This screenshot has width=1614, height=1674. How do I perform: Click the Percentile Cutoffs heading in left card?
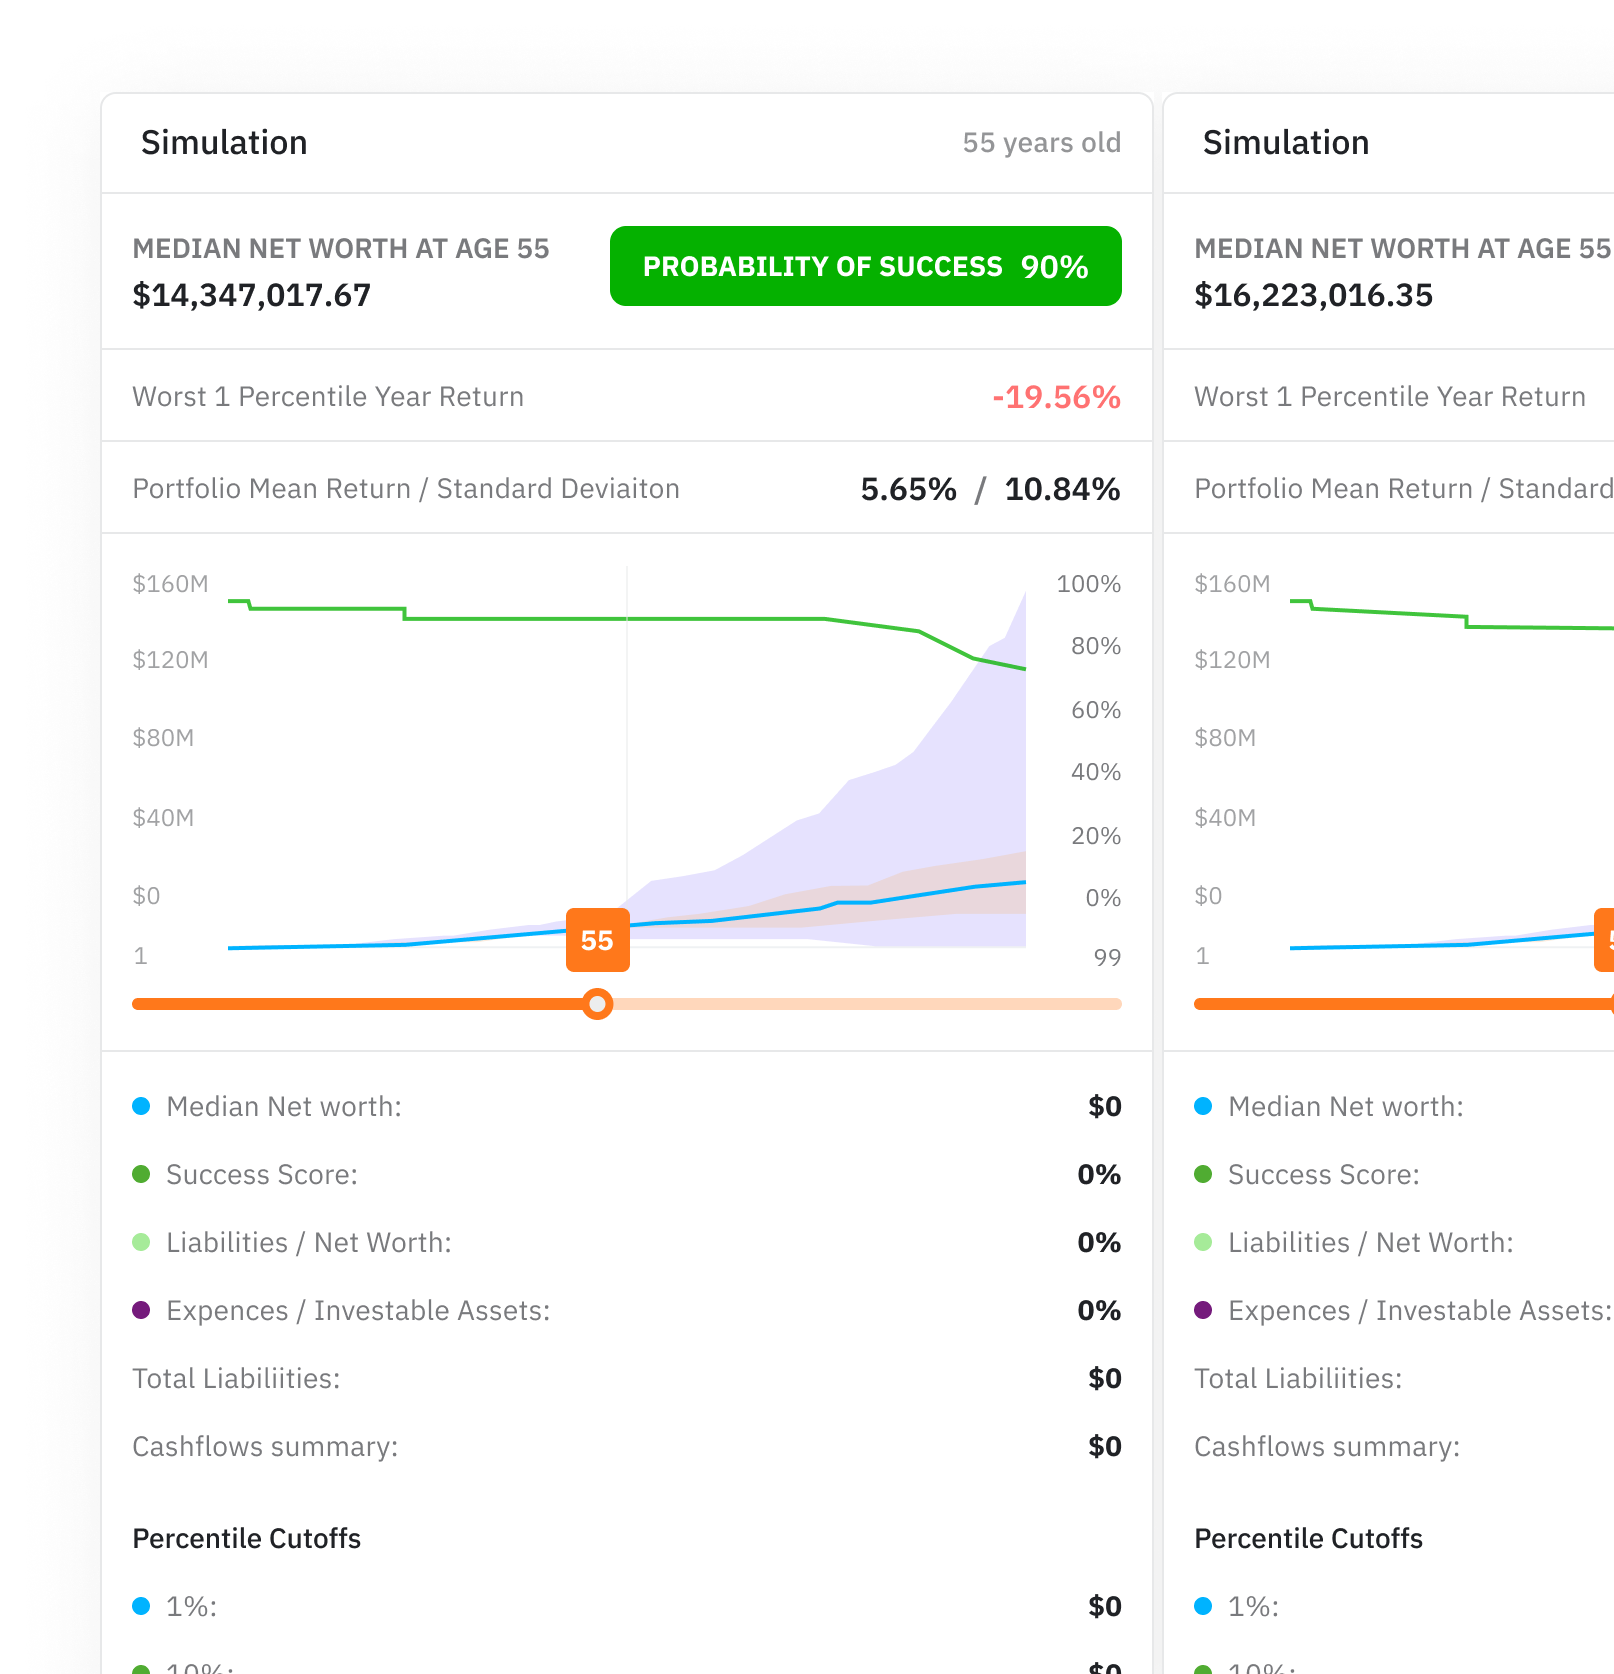(247, 1538)
